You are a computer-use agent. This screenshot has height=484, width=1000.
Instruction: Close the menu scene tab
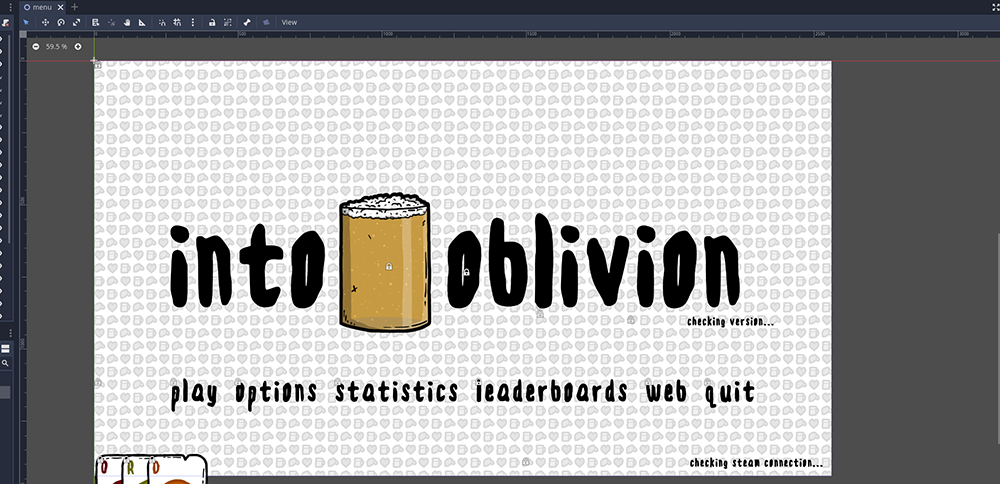click(x=61, y=7)
